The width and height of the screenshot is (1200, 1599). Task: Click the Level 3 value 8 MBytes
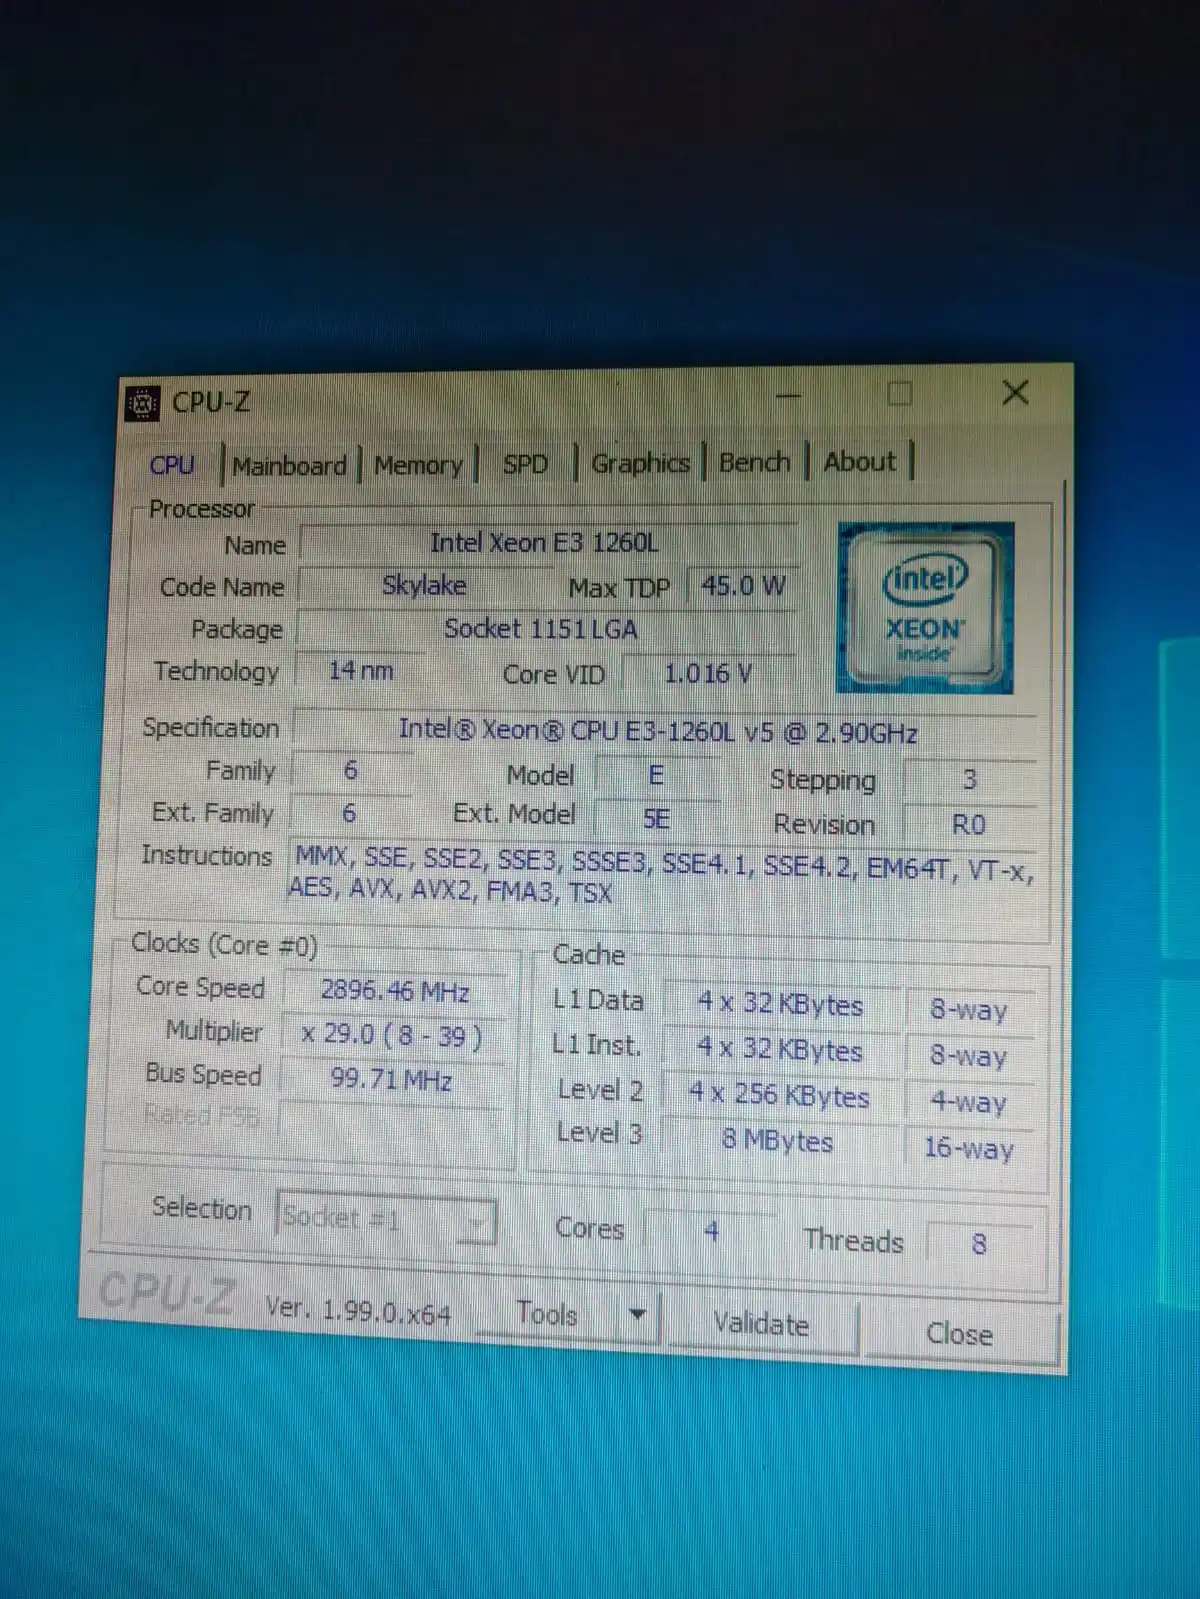(x=778, y=1141)
